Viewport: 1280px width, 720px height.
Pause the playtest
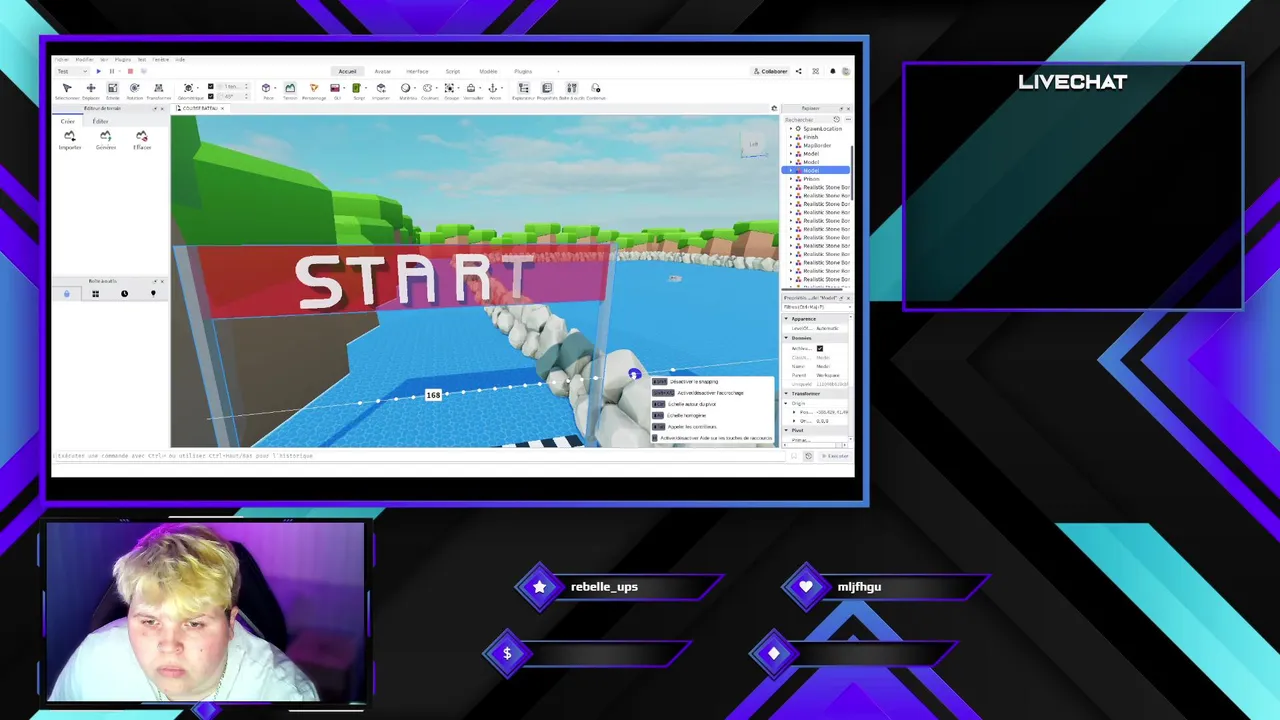pos(112,71)
